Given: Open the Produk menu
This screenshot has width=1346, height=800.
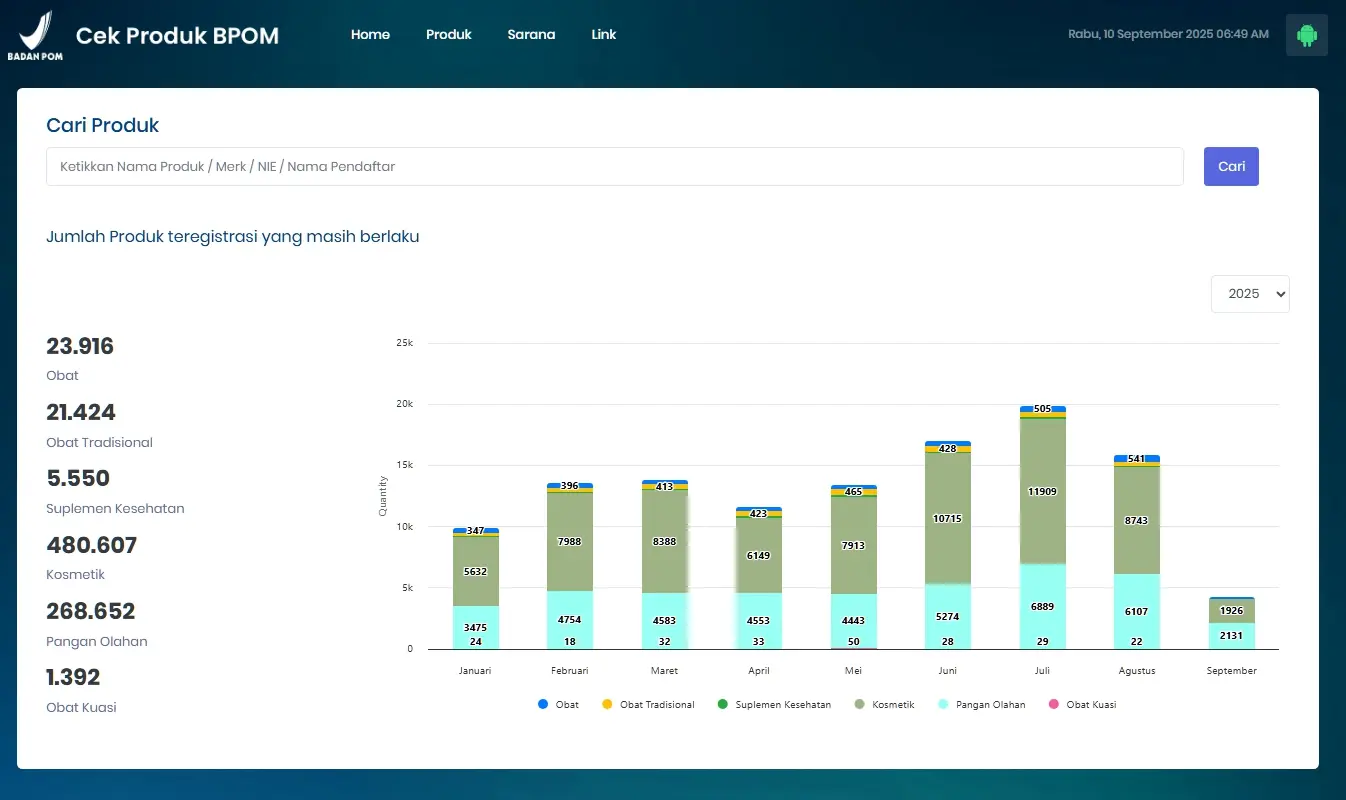Looking at the screenshot, I should [x=448, y=35].
